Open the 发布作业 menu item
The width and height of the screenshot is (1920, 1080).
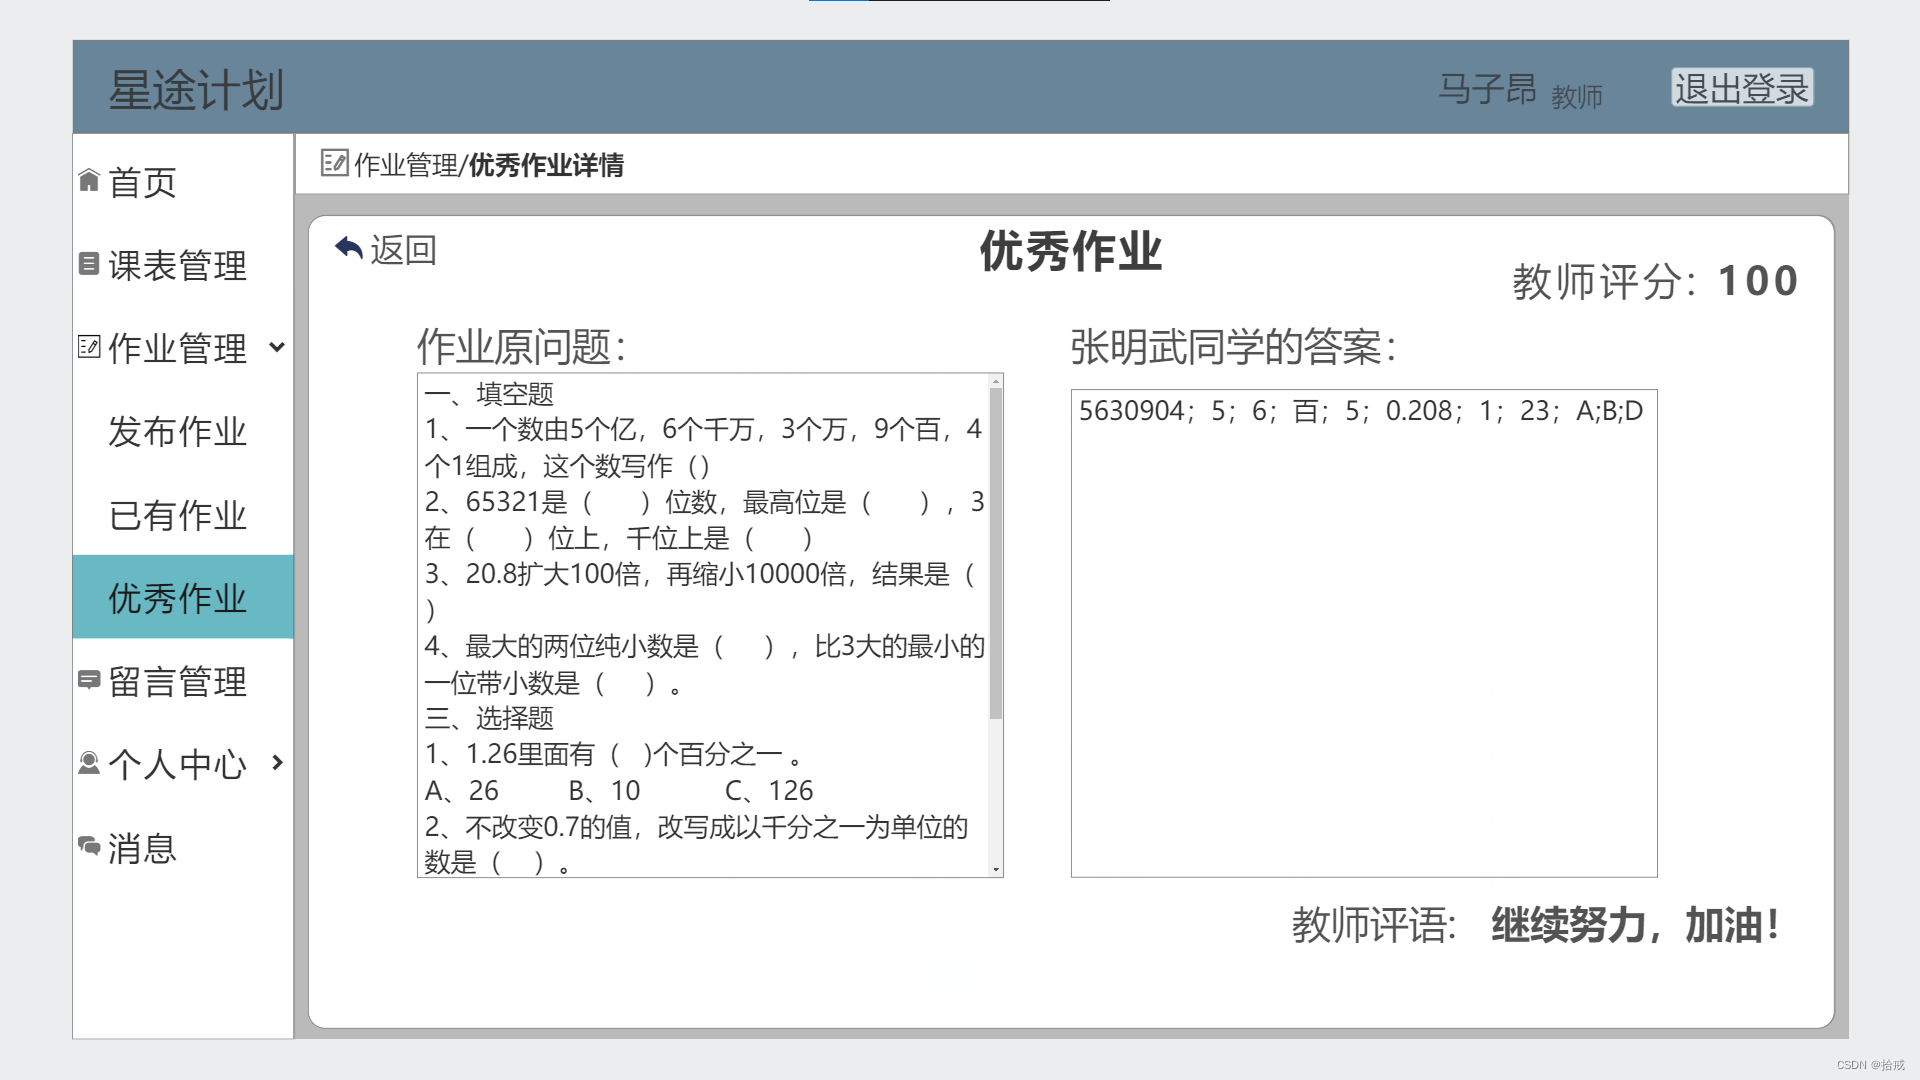pos(177,431)
